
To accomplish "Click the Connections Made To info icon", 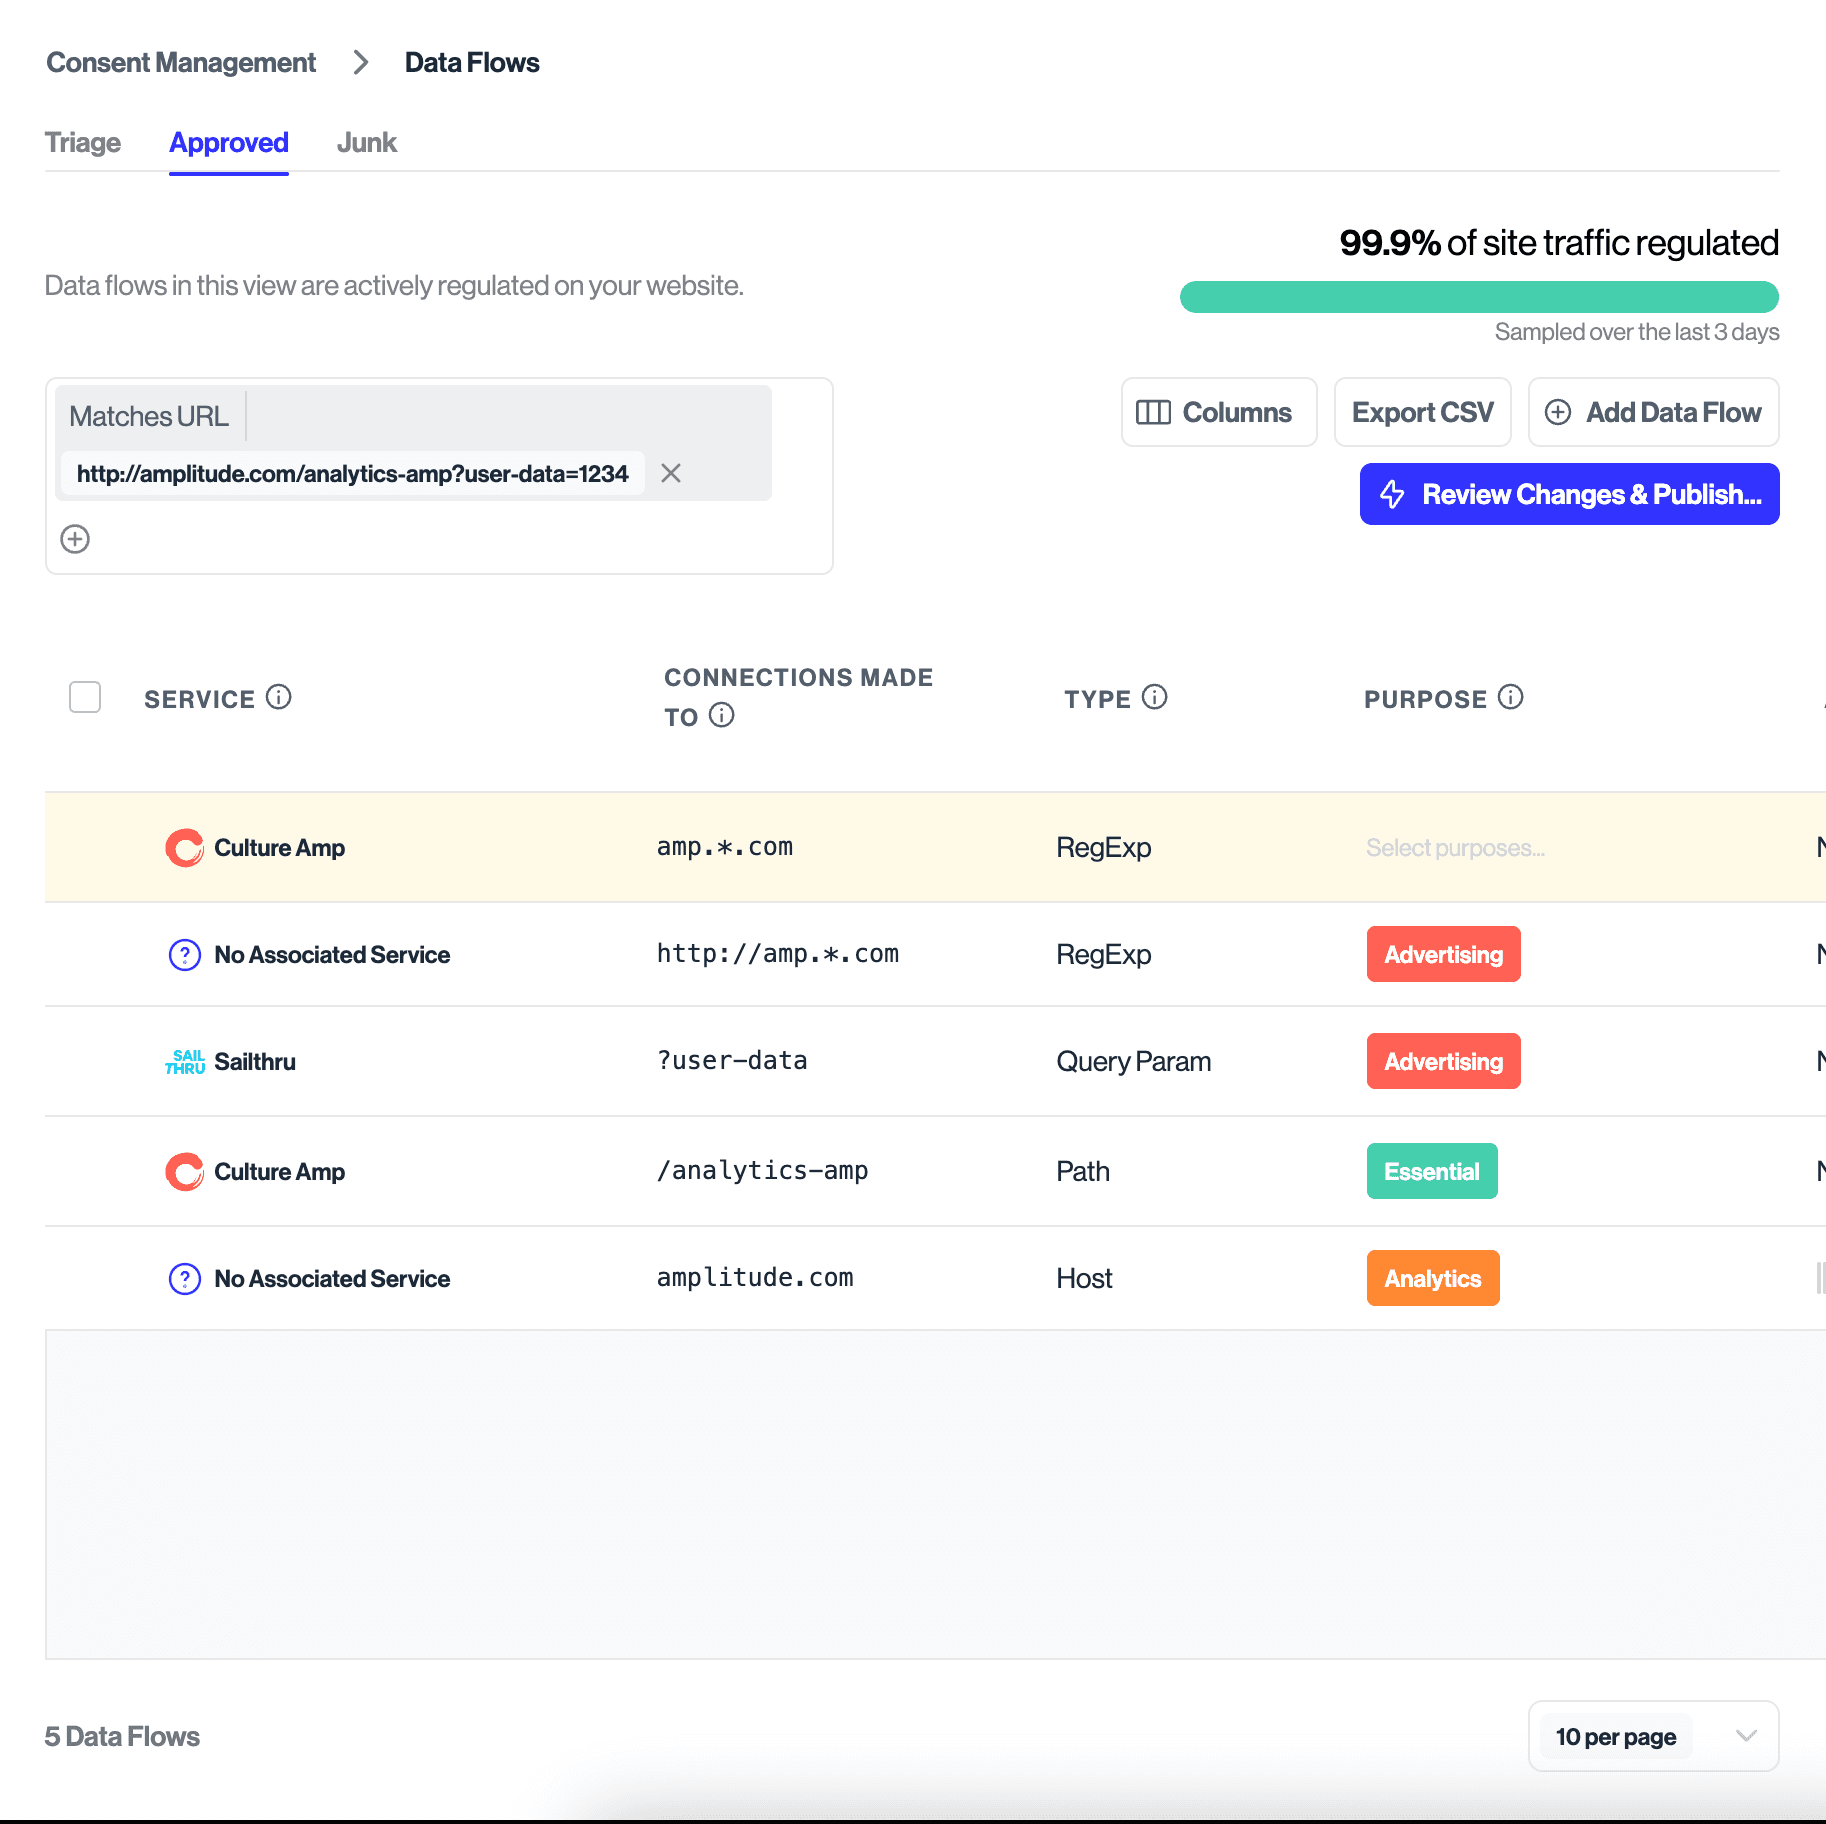I will point(721,715).
